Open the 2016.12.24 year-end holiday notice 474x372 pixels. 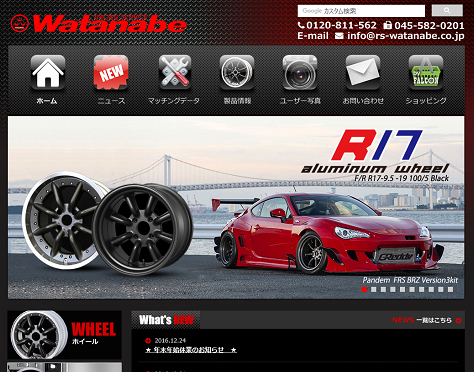(x=191, y=350)
